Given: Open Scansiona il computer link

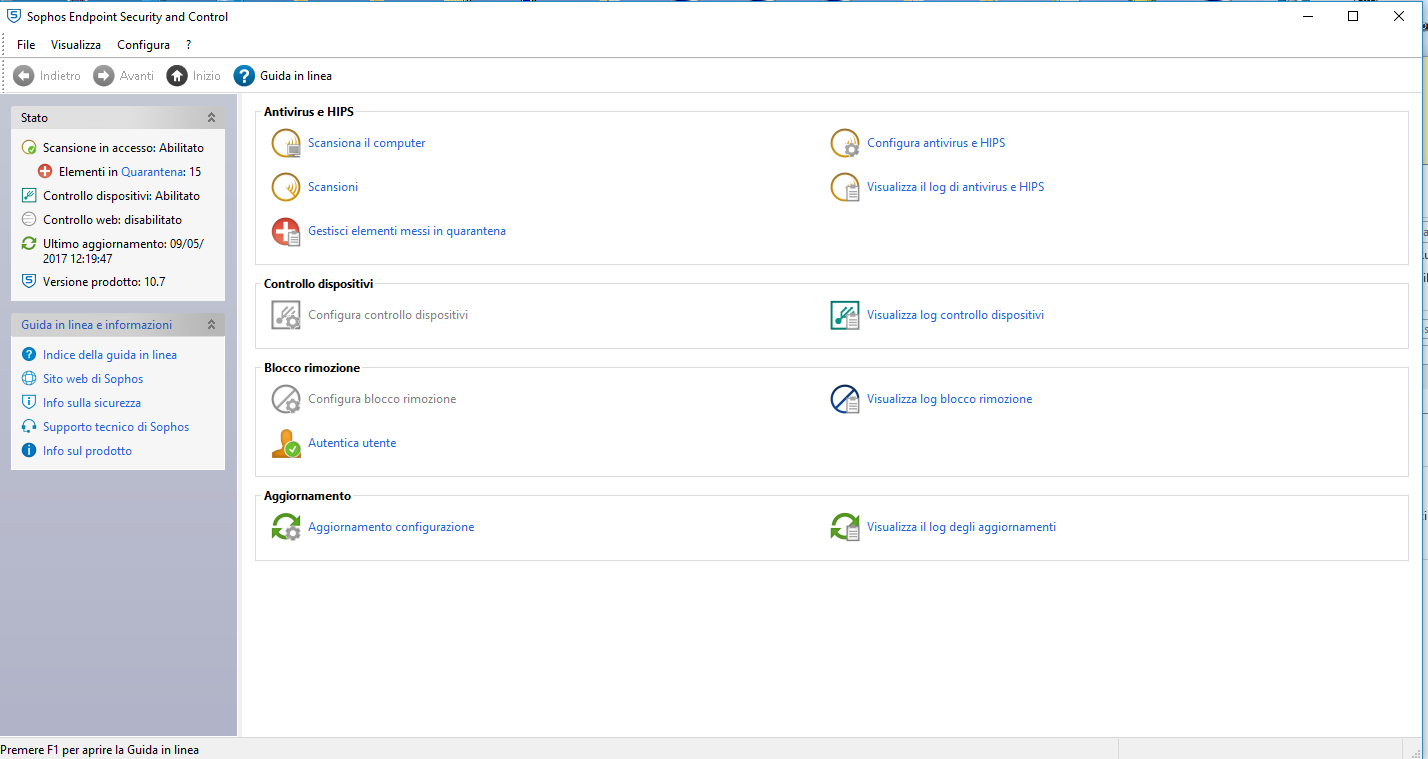Looking at the screenshot, I should (x=367, y=143).
